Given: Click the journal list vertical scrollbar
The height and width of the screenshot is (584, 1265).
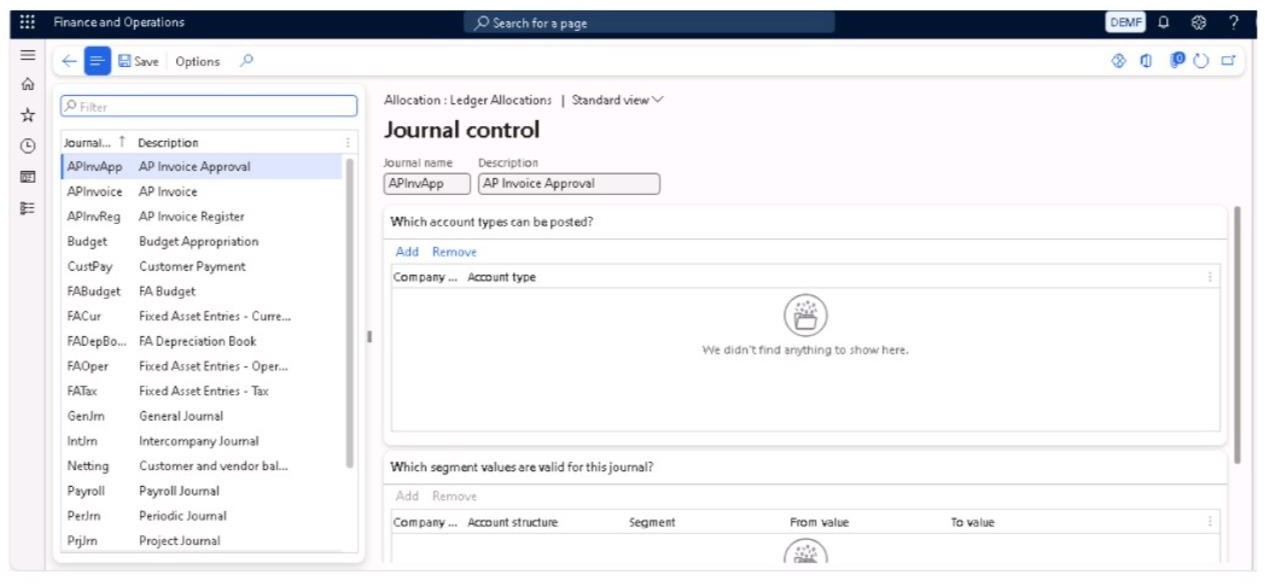Looking at the screenshot, I should tap(349, 310).
